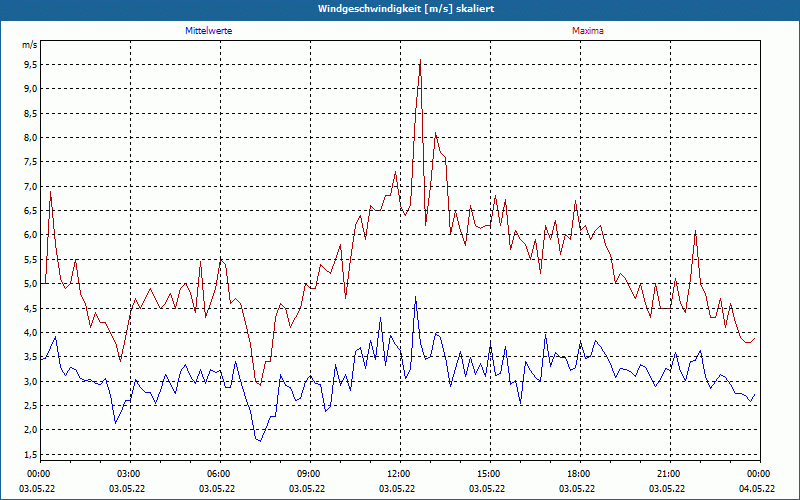The height and width of the screenshot is (500, 800).
Task: Select the blue Mittelwerte legend label
Action: (209, 31)
